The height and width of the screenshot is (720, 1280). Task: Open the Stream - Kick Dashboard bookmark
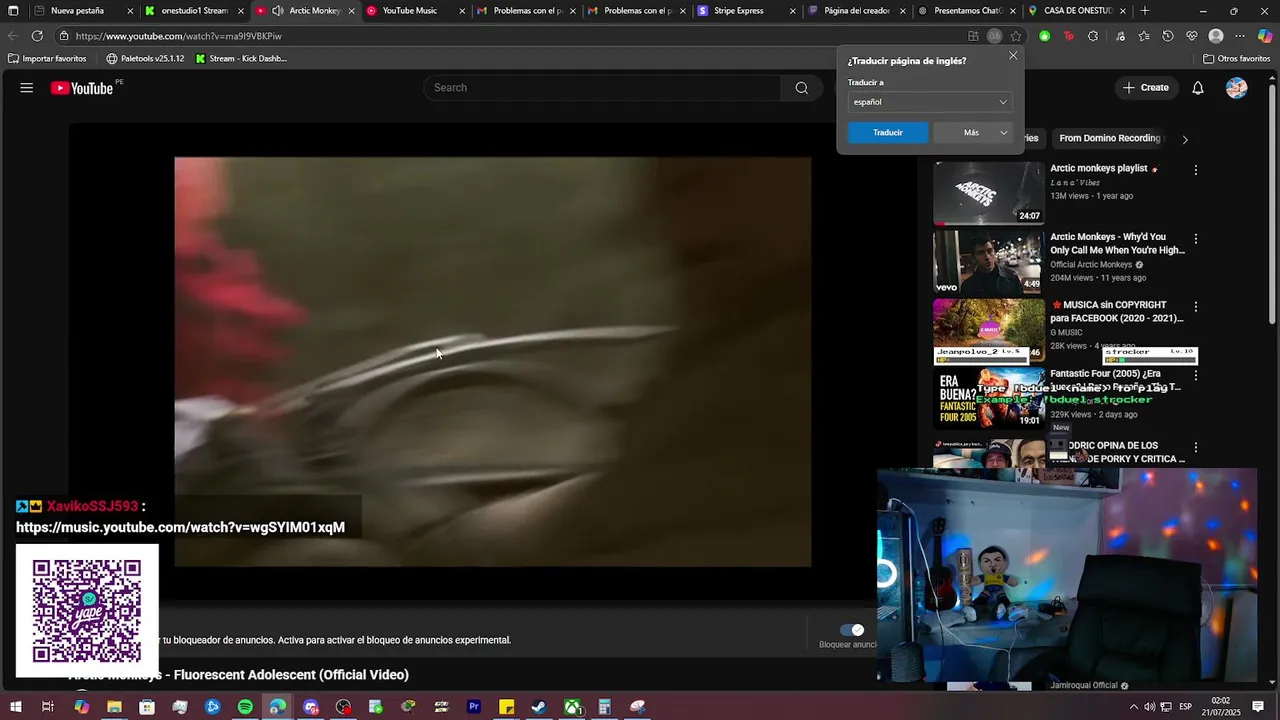241,59
